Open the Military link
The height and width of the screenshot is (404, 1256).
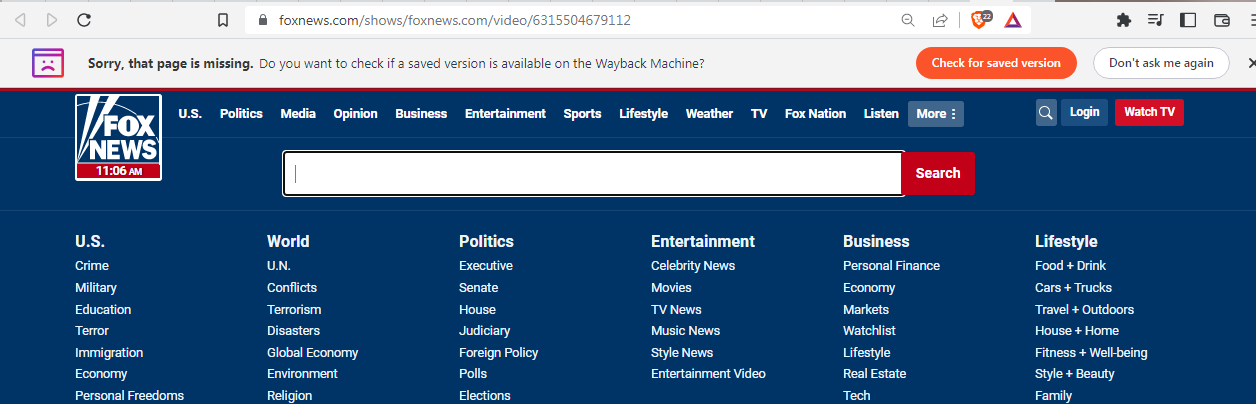tap(96, 288)
